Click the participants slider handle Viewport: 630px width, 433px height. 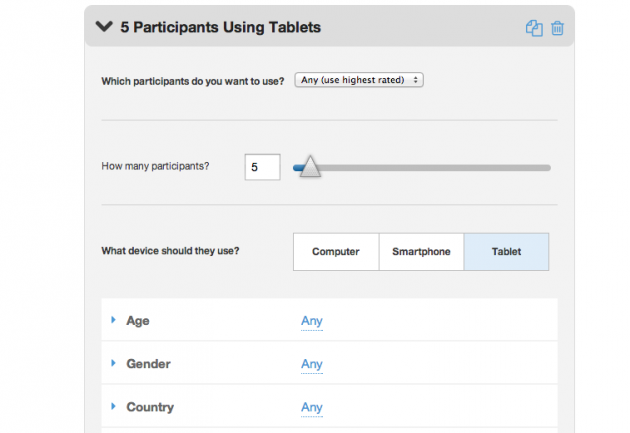pos(310,166)
